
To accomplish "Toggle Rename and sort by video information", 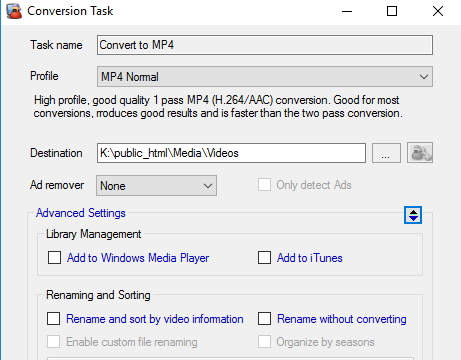I will coord(54,319).
